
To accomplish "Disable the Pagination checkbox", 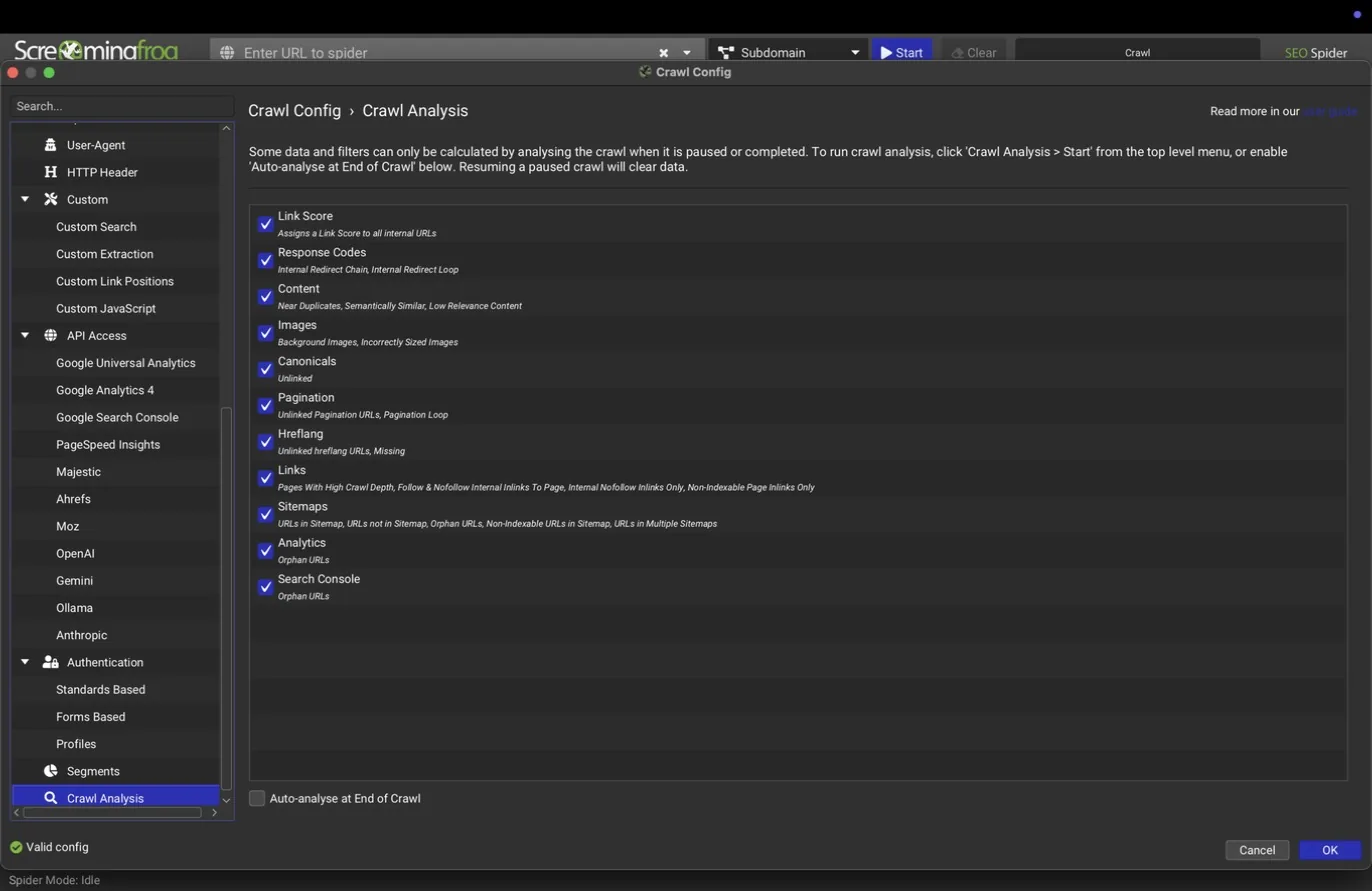I will pos(265,405).
